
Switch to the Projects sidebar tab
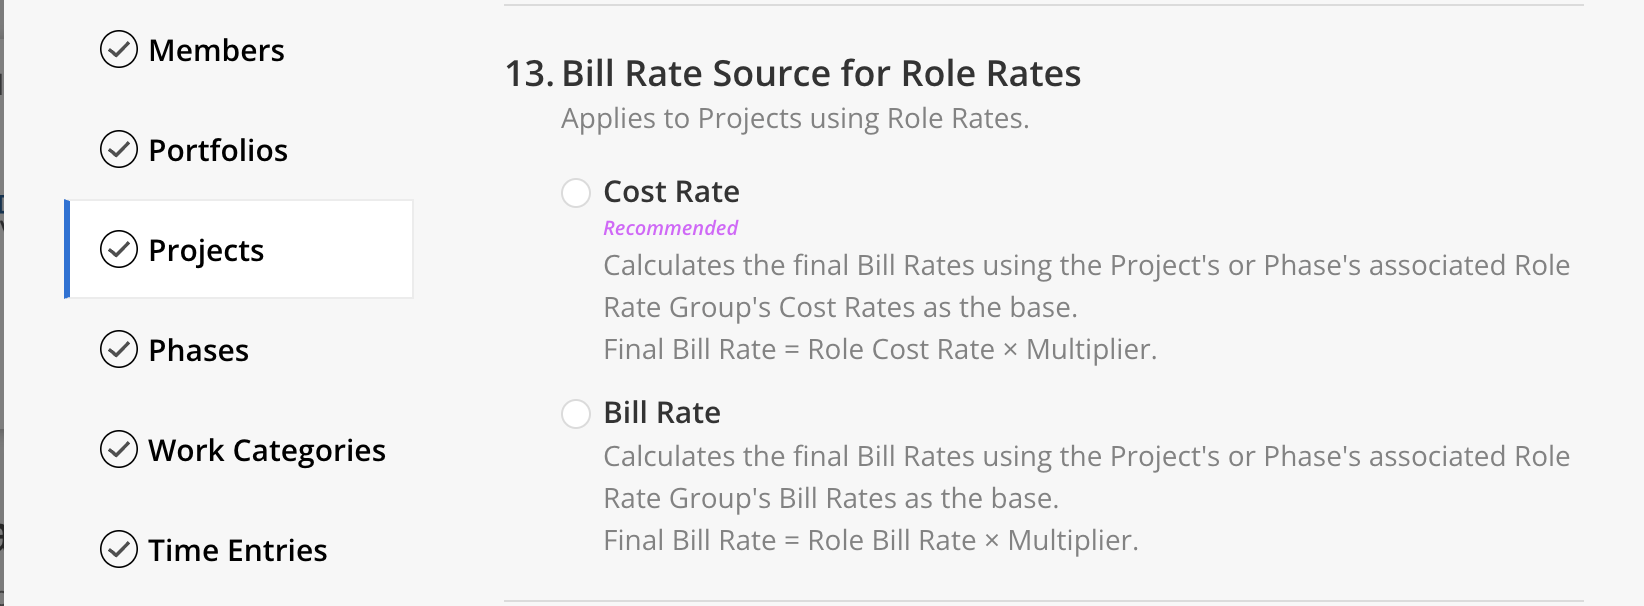(240, 249)
